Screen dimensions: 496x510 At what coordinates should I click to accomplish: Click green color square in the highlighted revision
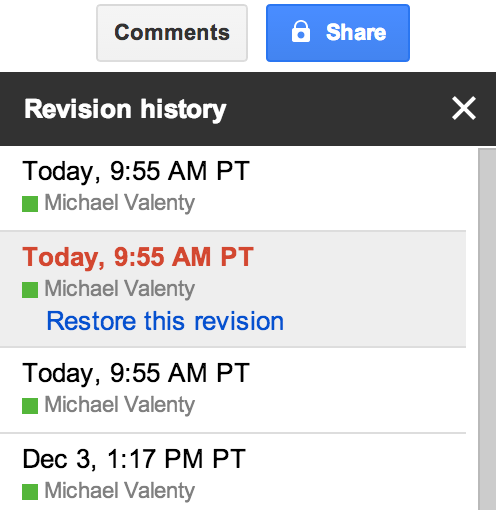(30, 290)
